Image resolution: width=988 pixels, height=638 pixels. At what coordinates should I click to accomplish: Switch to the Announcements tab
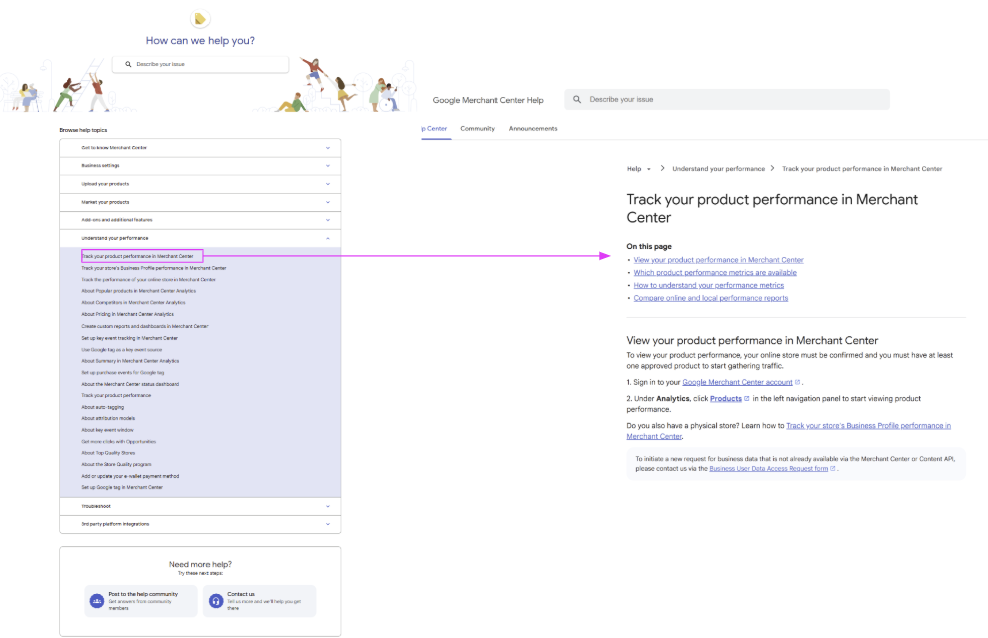pyautogui.click(x=533, y=128)
